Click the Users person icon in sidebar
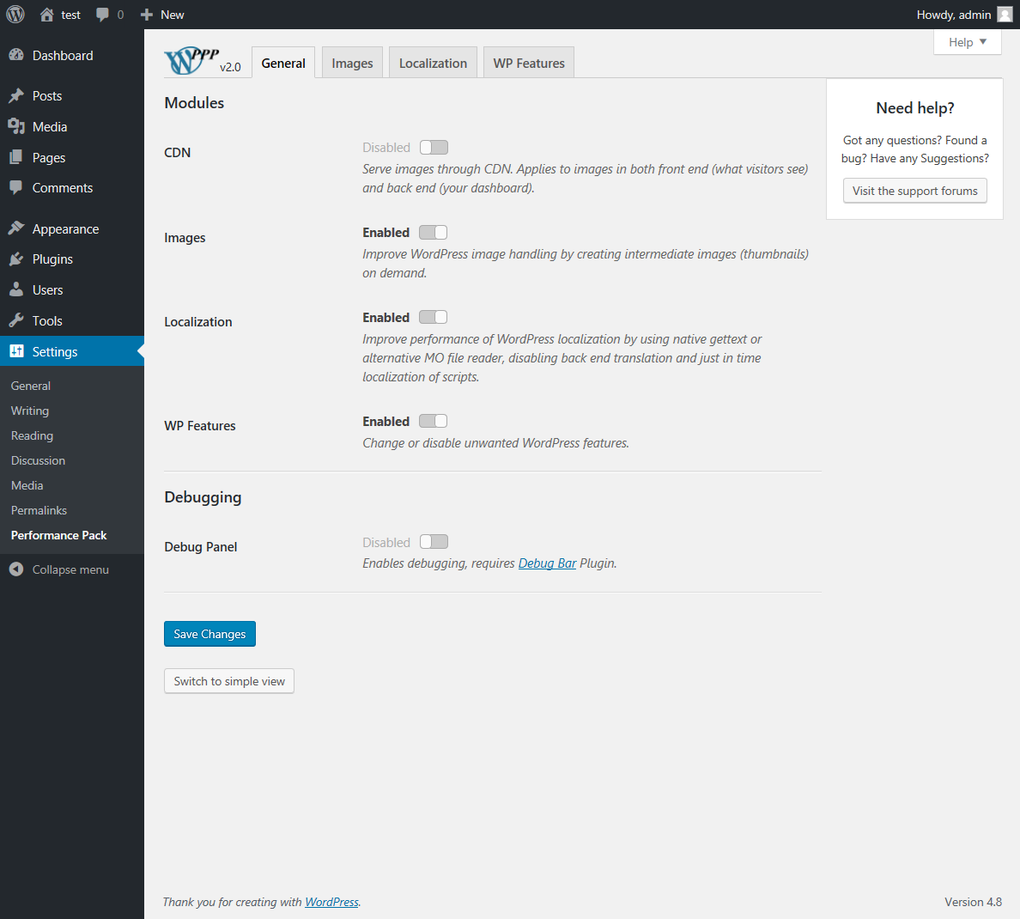The image size is (1020, 919). pos(16,290)
